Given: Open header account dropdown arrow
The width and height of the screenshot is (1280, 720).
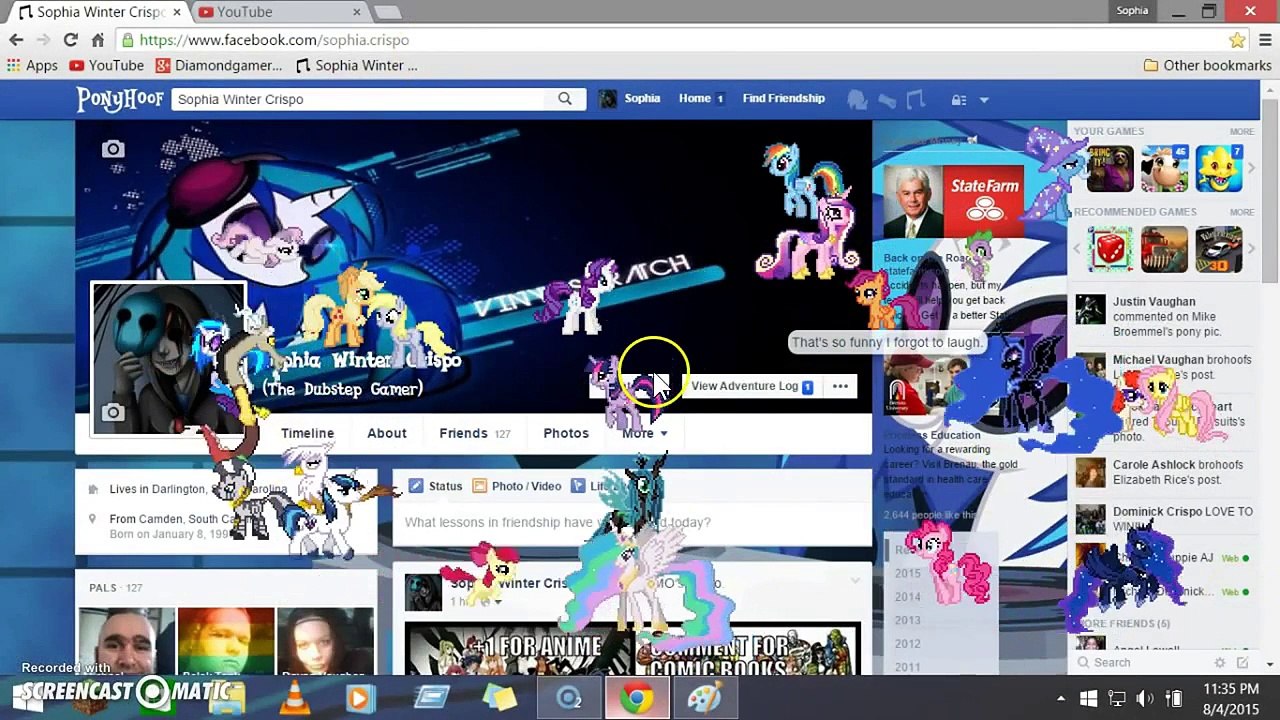Looking at the screenshot, I should (x=984, y=99).
